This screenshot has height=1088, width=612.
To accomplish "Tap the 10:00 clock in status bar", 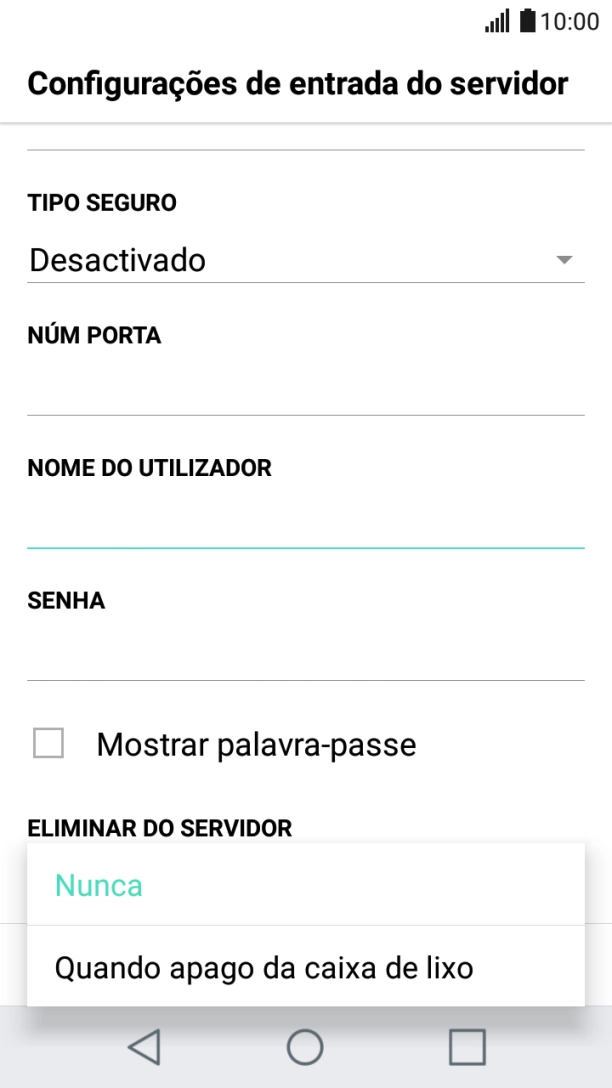I will point(566,18).
